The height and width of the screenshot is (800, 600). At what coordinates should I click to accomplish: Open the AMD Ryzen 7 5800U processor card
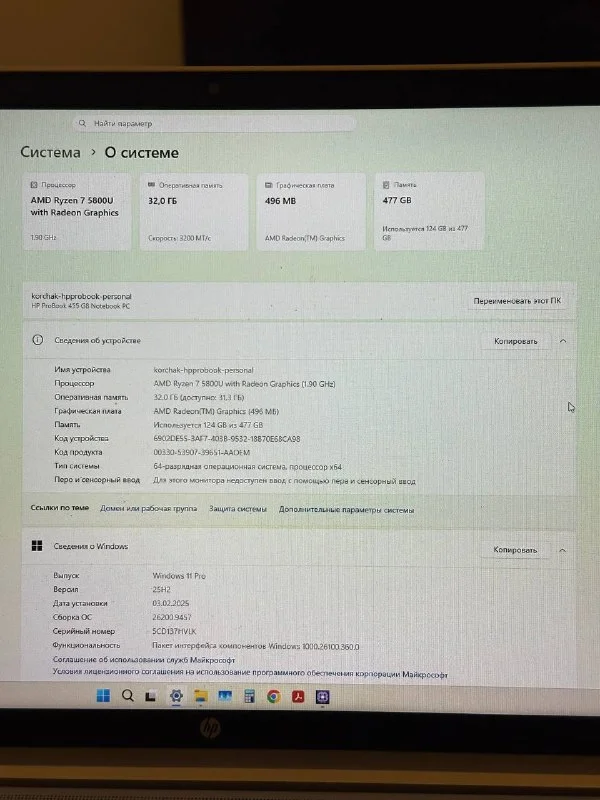click(x=77, y=212)
